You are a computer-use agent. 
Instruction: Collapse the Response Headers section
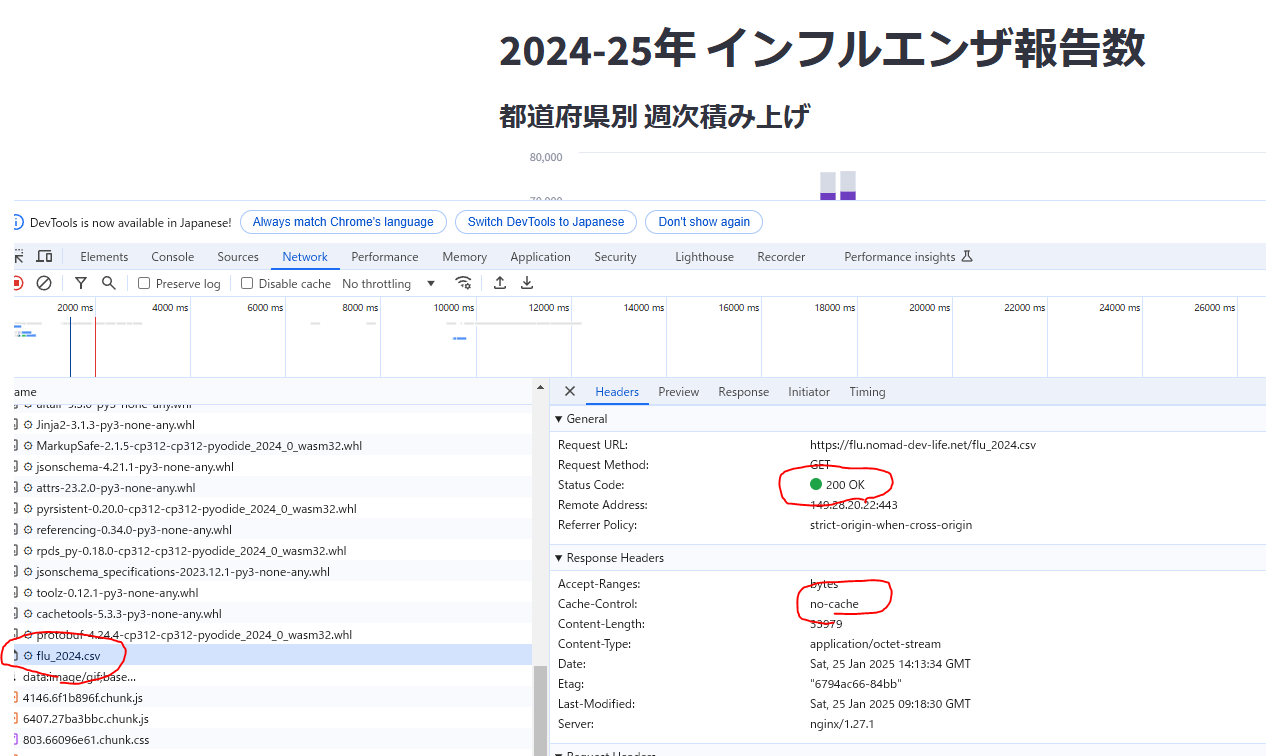tap(558, 558)
